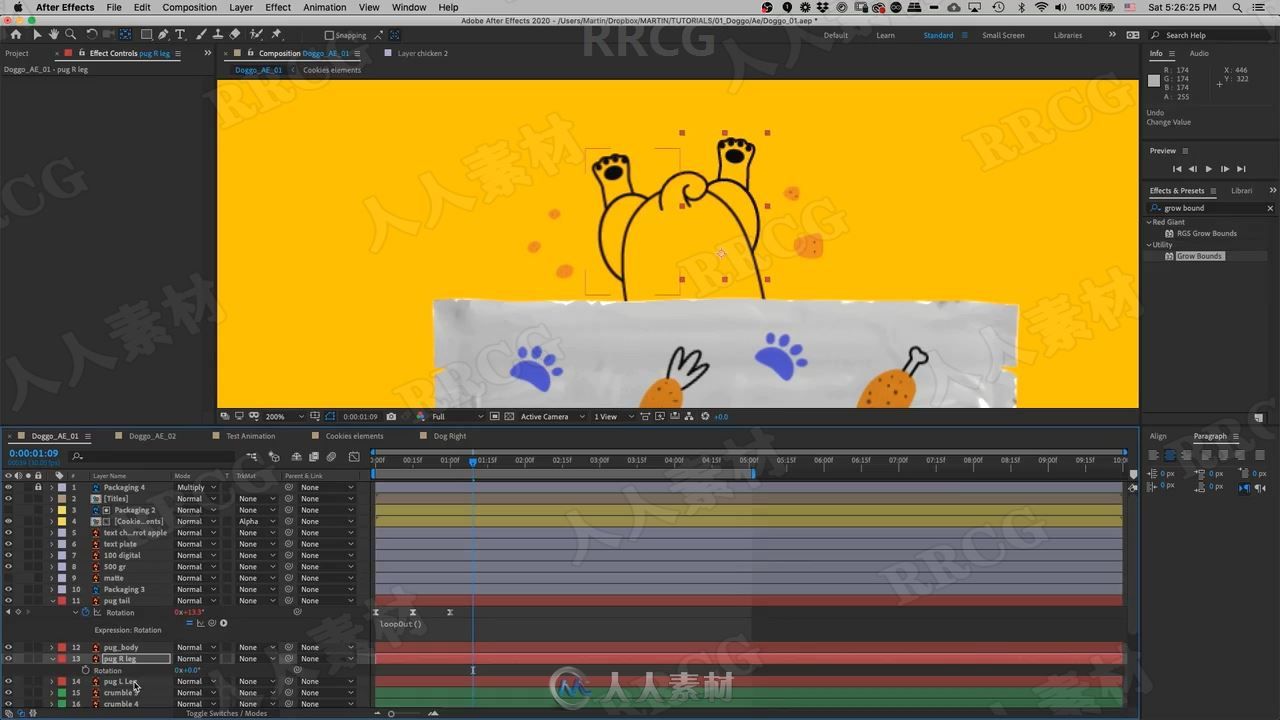Click the Draft 3D icon in timeline
1280x720 pixels.
coord(273,456)
